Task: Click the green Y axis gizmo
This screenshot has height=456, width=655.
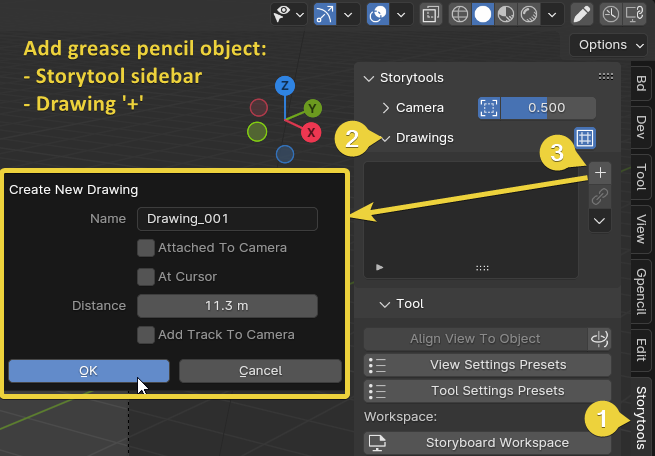Action: click(312, 109)
